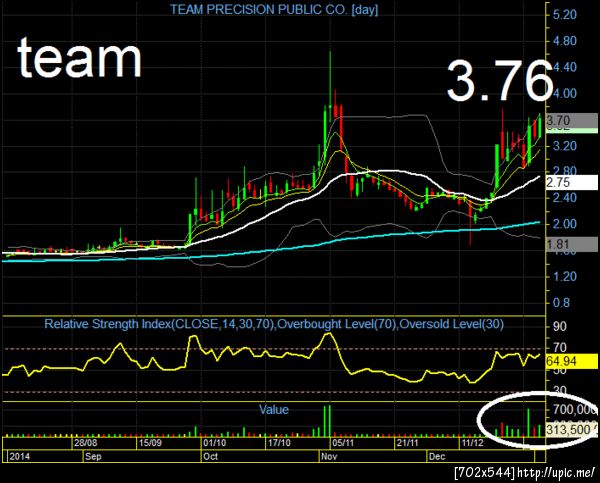Image resolution: width=600 pixels, height=483 pixels.
Task: Click the 1.20 price axis label
Action: 564,276
